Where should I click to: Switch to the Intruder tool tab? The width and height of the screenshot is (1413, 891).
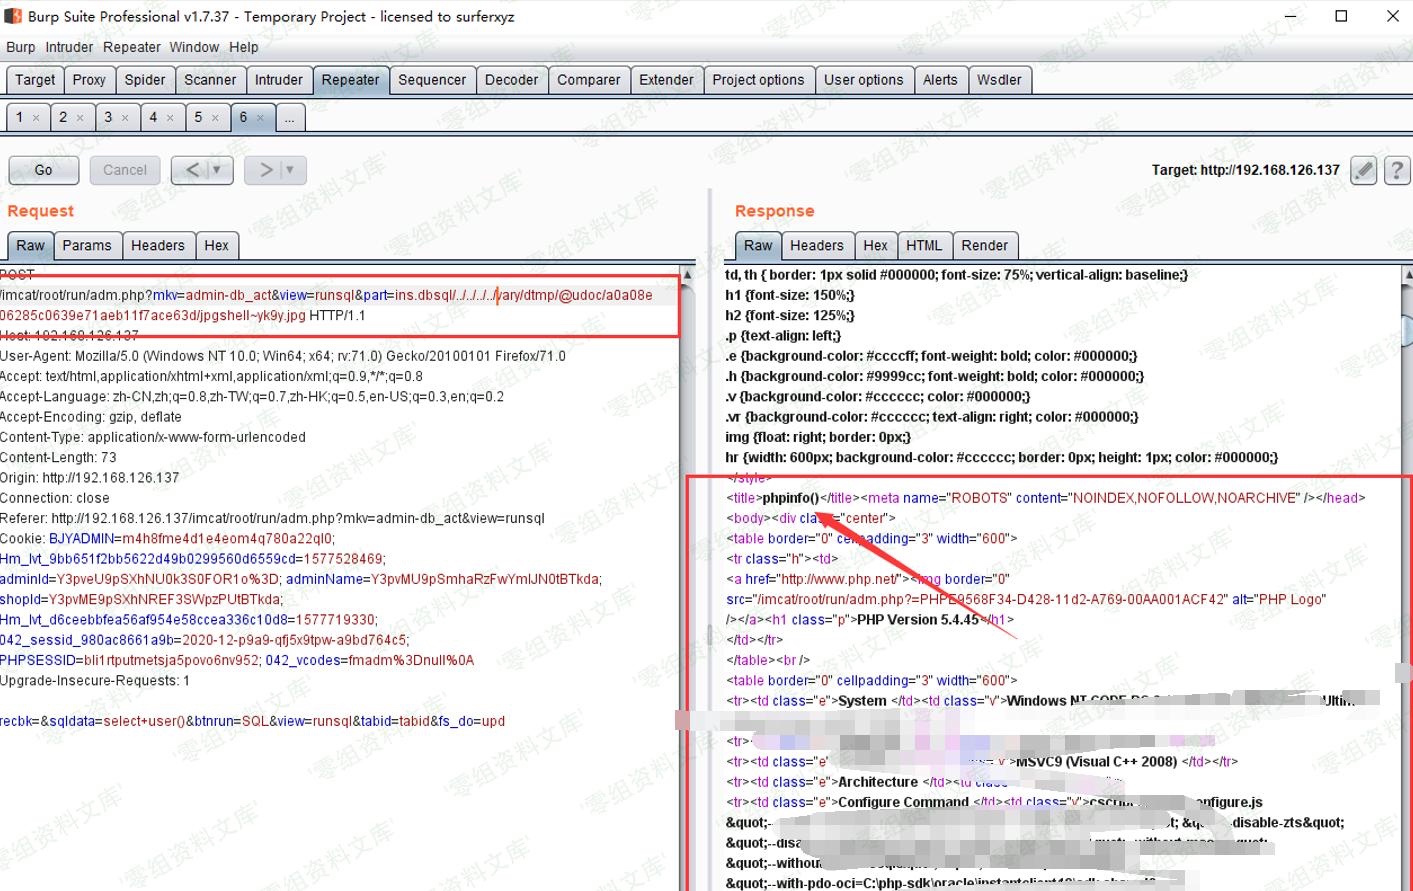(x=278, y=80)
